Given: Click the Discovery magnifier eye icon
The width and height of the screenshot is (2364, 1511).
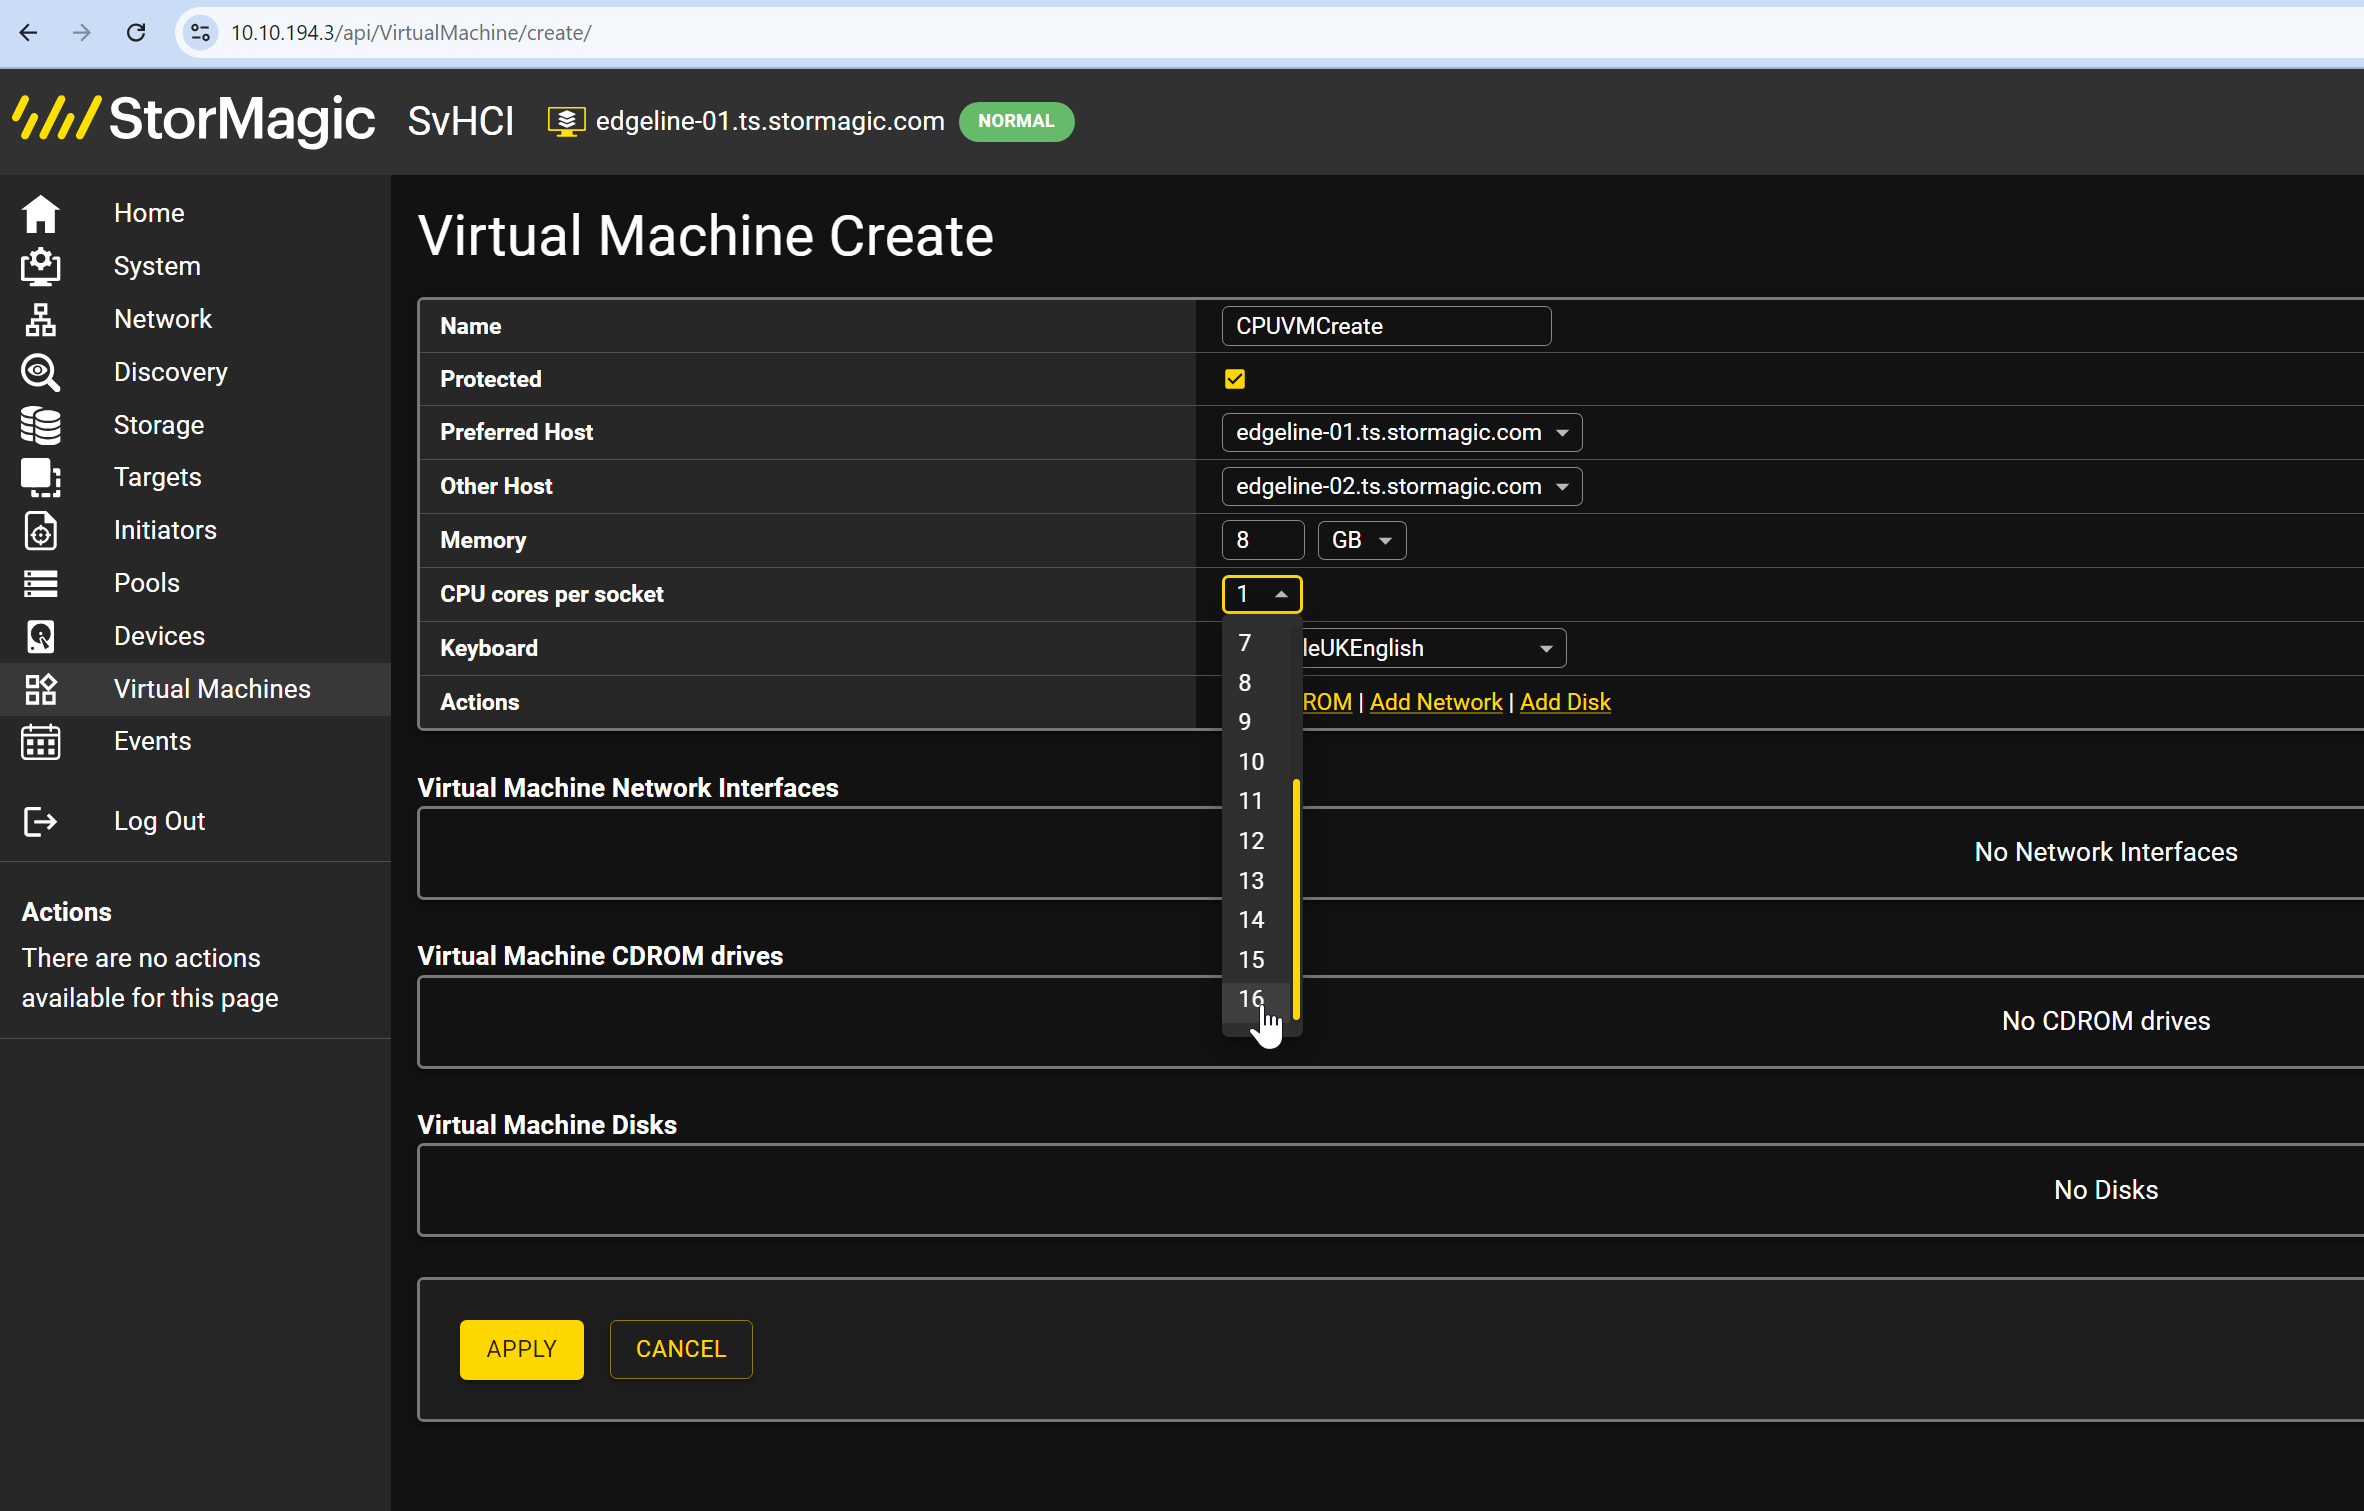Looking at the screenshot, I should (x=41, y=373).
